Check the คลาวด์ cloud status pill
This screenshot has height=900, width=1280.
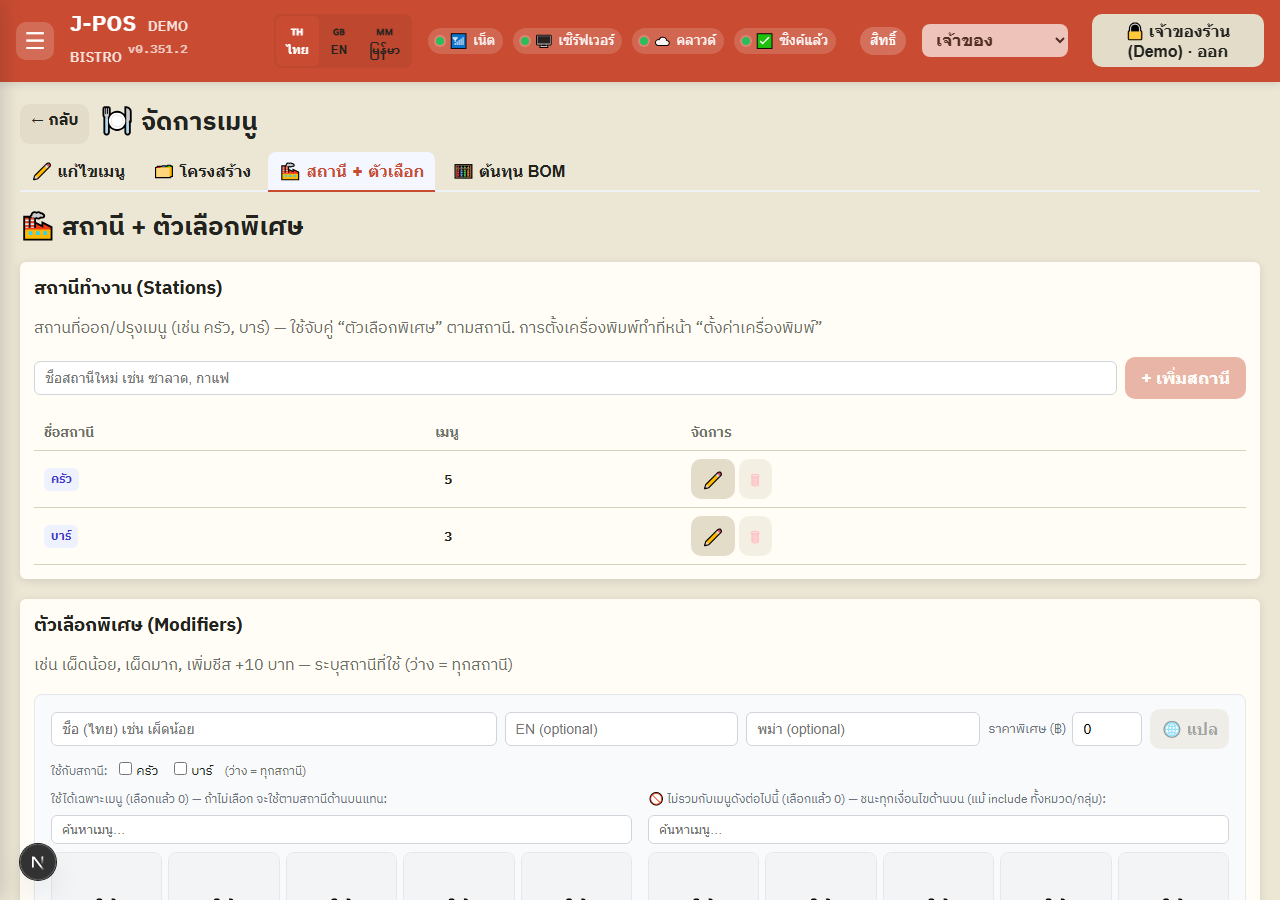678,41
